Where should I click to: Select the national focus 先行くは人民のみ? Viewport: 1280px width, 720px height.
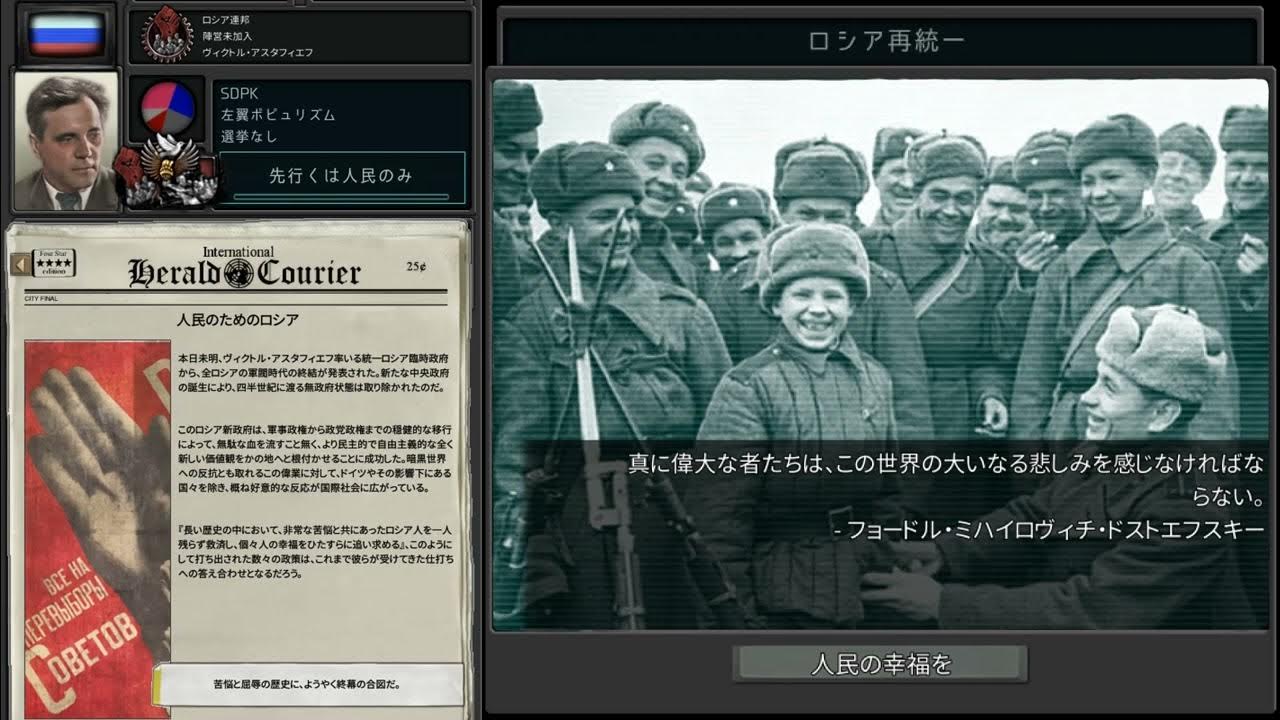(342, 176)
